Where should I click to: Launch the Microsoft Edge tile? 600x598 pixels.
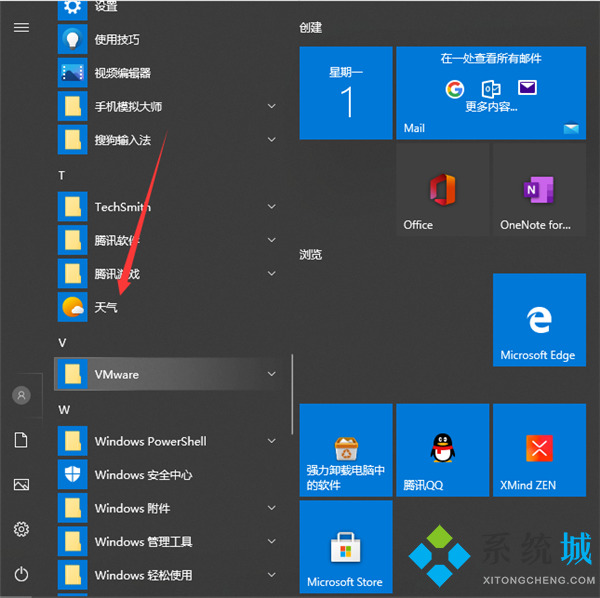[539, 320]
